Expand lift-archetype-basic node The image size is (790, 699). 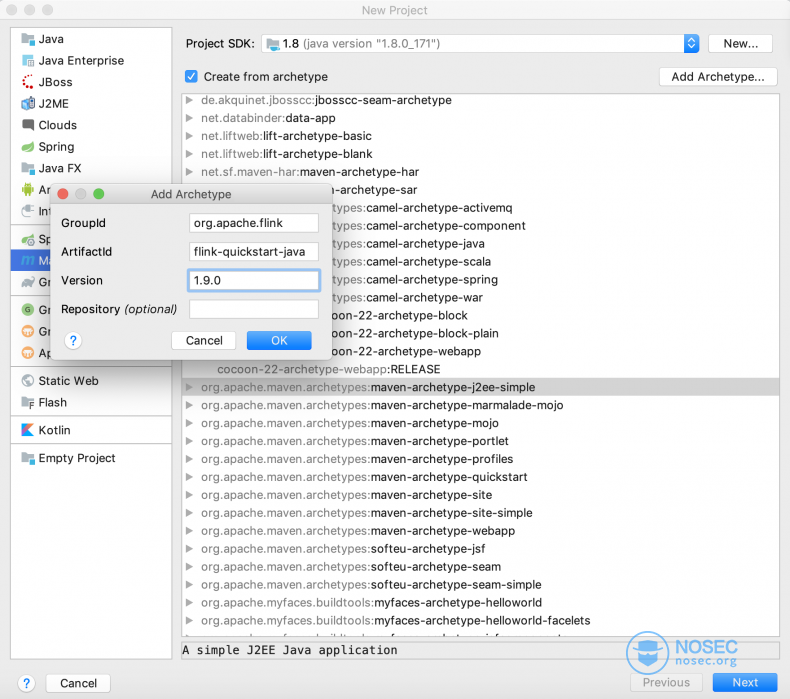point(189,136)
